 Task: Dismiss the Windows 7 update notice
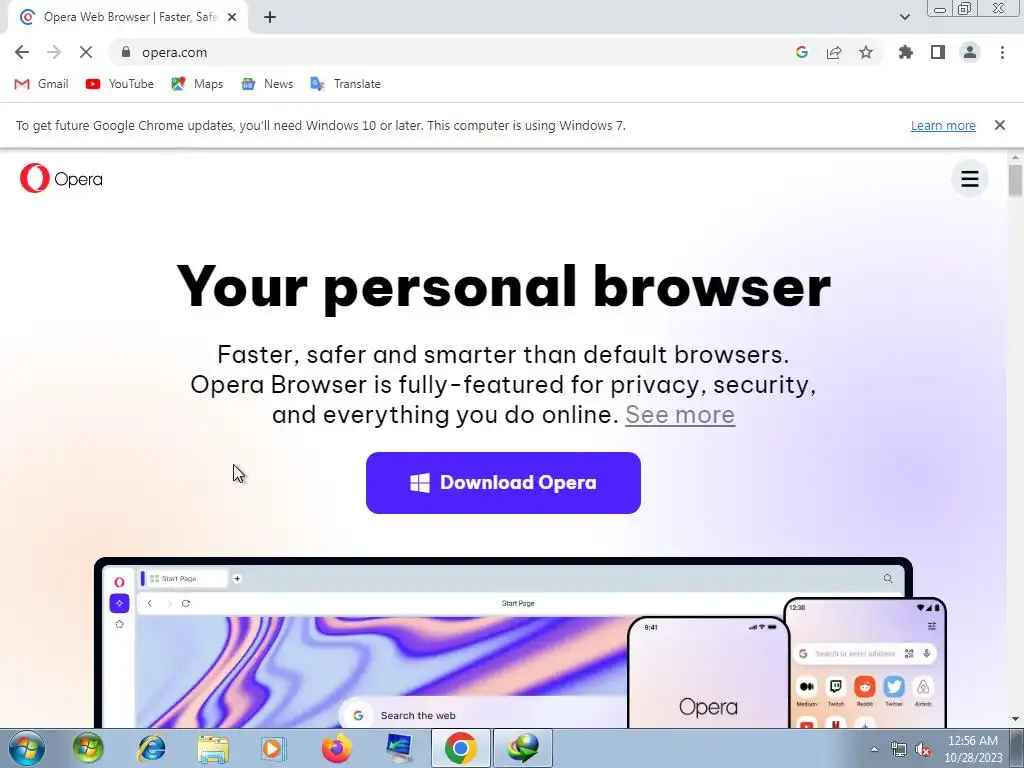(999, 125)
